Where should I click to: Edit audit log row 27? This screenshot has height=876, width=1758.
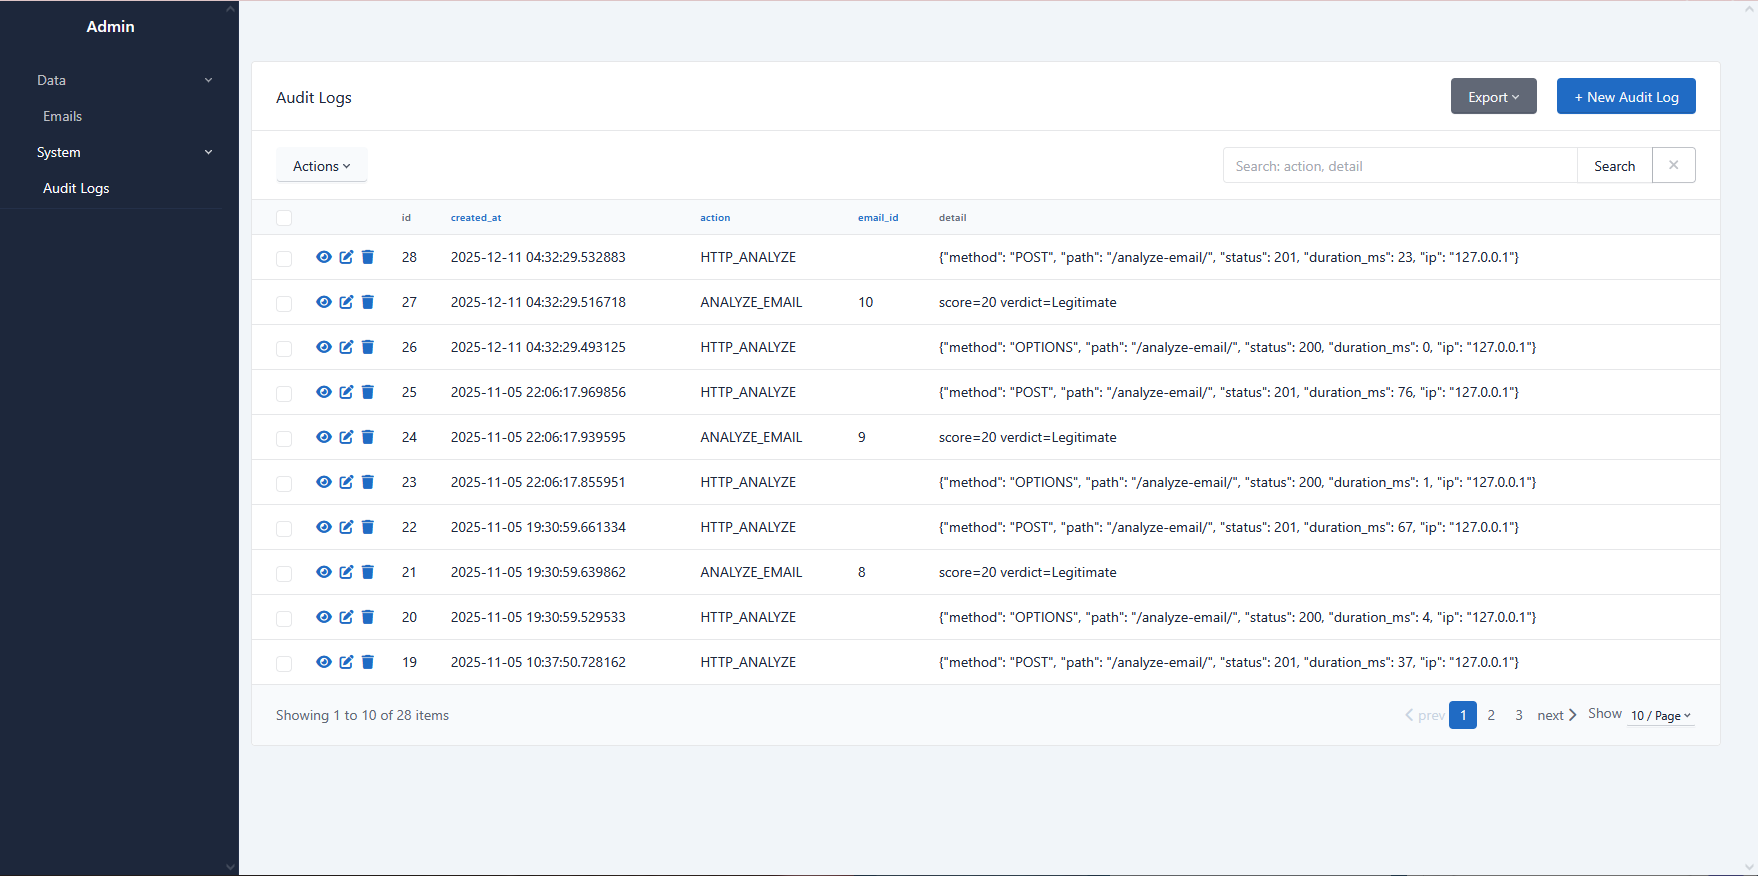pyautogui.click(x=346, y=302)
